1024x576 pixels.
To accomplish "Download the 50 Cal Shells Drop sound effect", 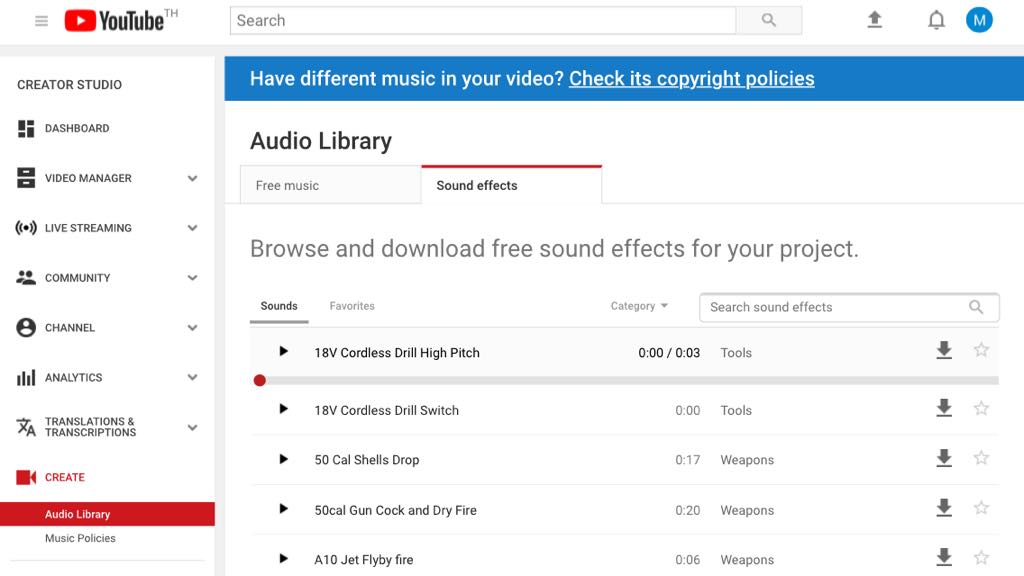I will [943, 458].
